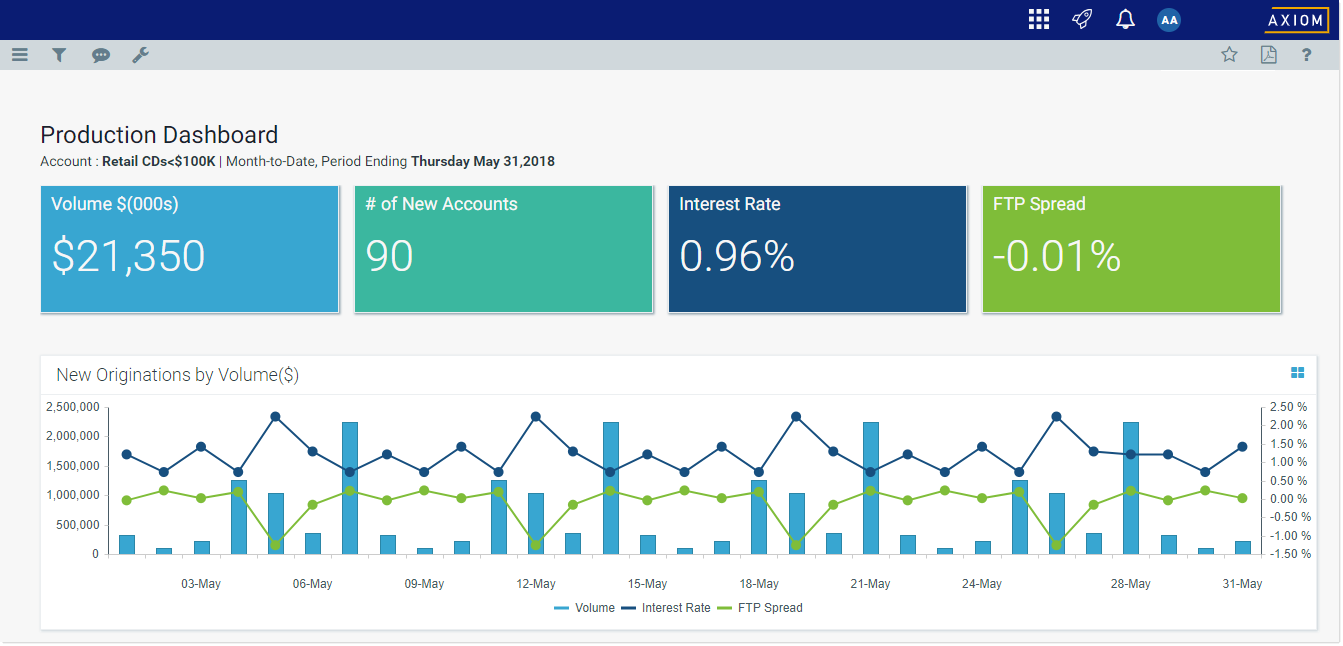Switch chart view using grid icon

[x=1297, y=373]
